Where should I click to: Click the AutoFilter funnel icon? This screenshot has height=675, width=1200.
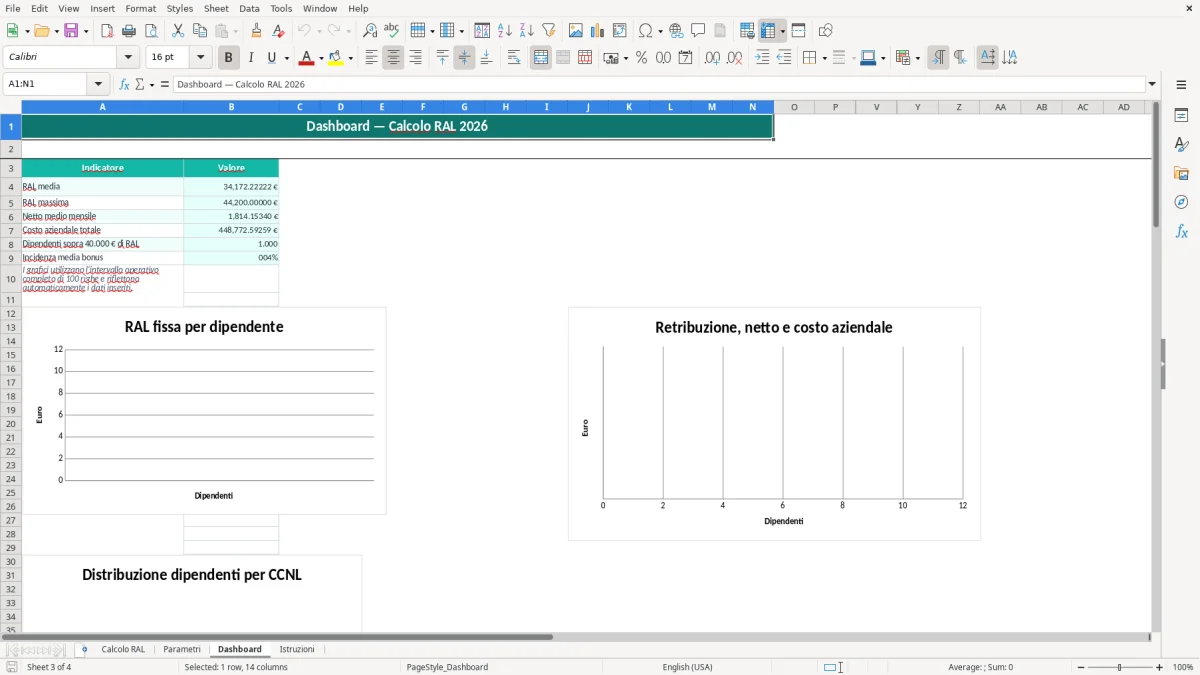(x=548, y=31)
